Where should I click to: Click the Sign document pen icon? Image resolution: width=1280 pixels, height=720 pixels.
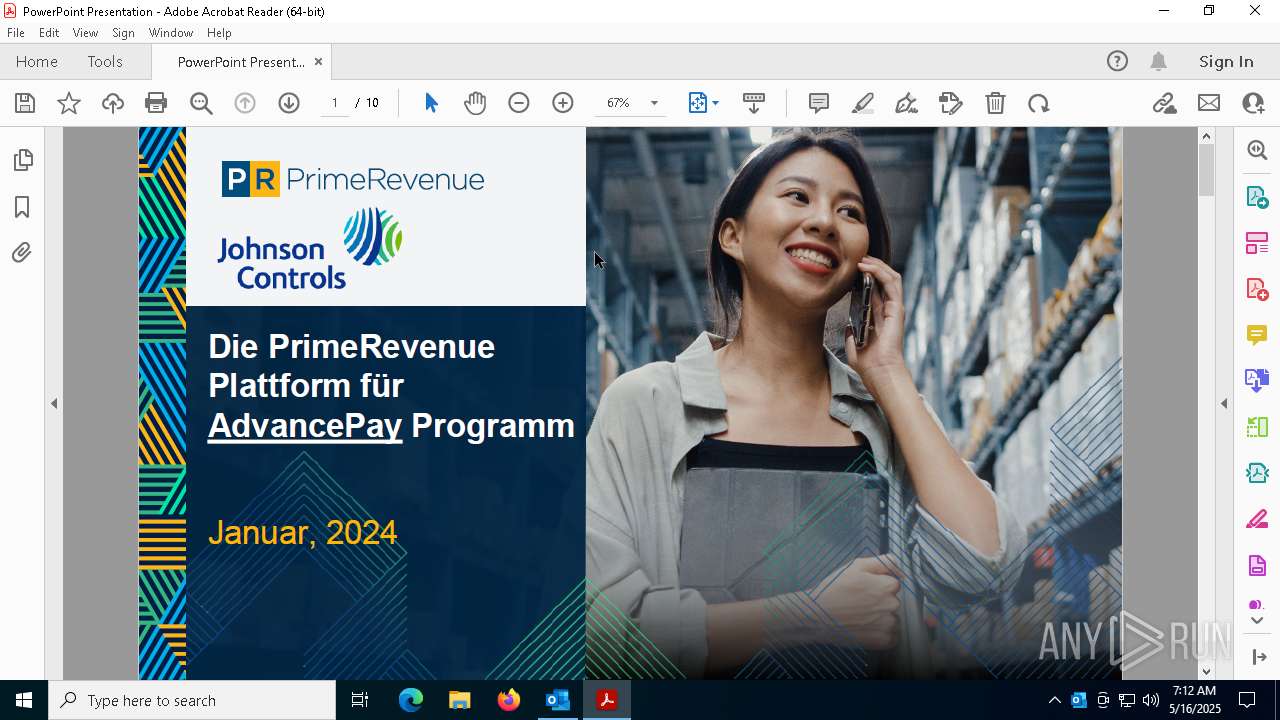[x=907, y=103]
